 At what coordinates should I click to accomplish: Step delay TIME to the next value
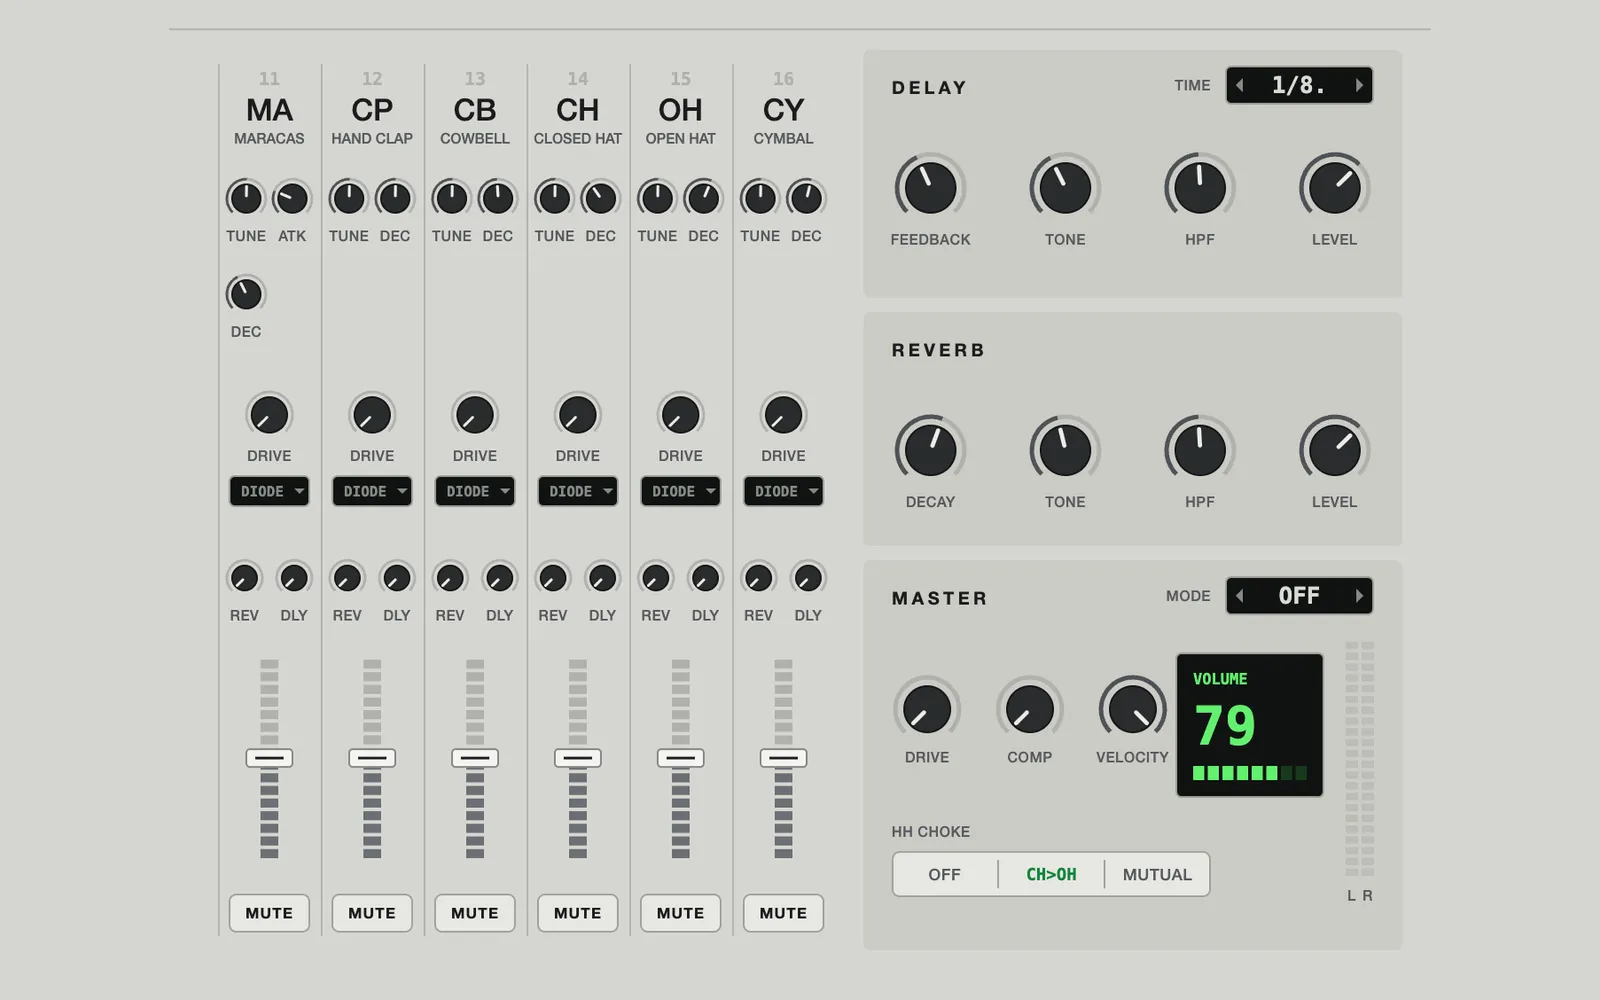point(1359,85)
